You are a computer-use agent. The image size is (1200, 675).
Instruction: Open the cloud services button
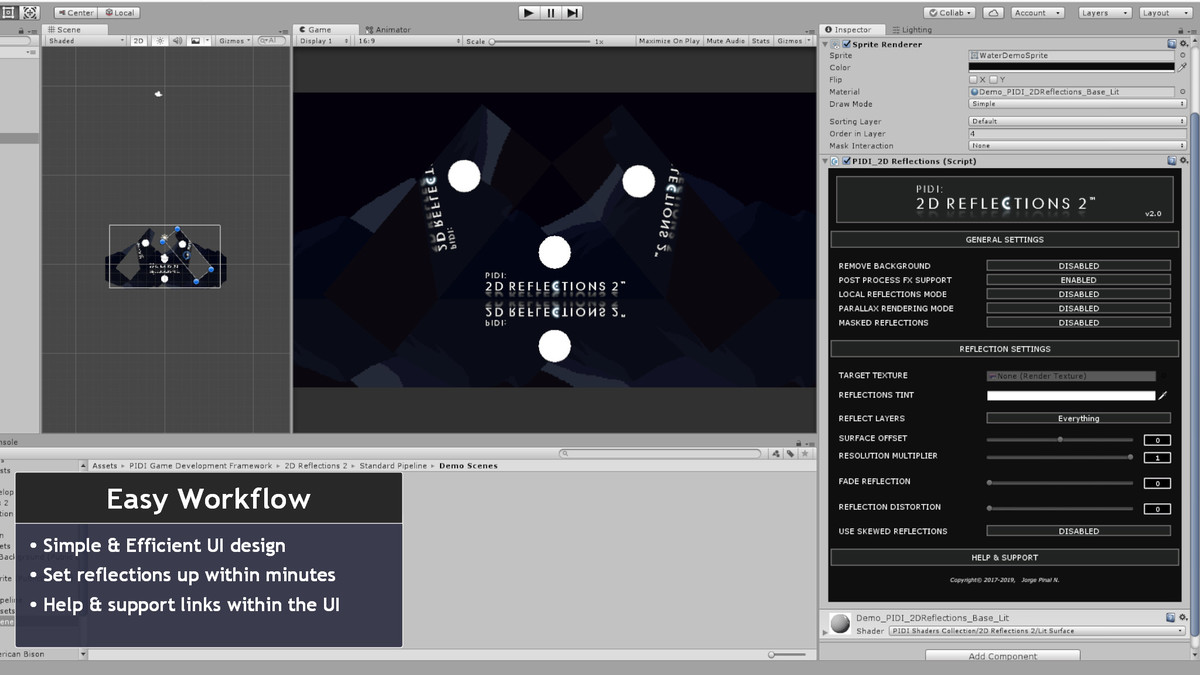(x=993, y=13)
